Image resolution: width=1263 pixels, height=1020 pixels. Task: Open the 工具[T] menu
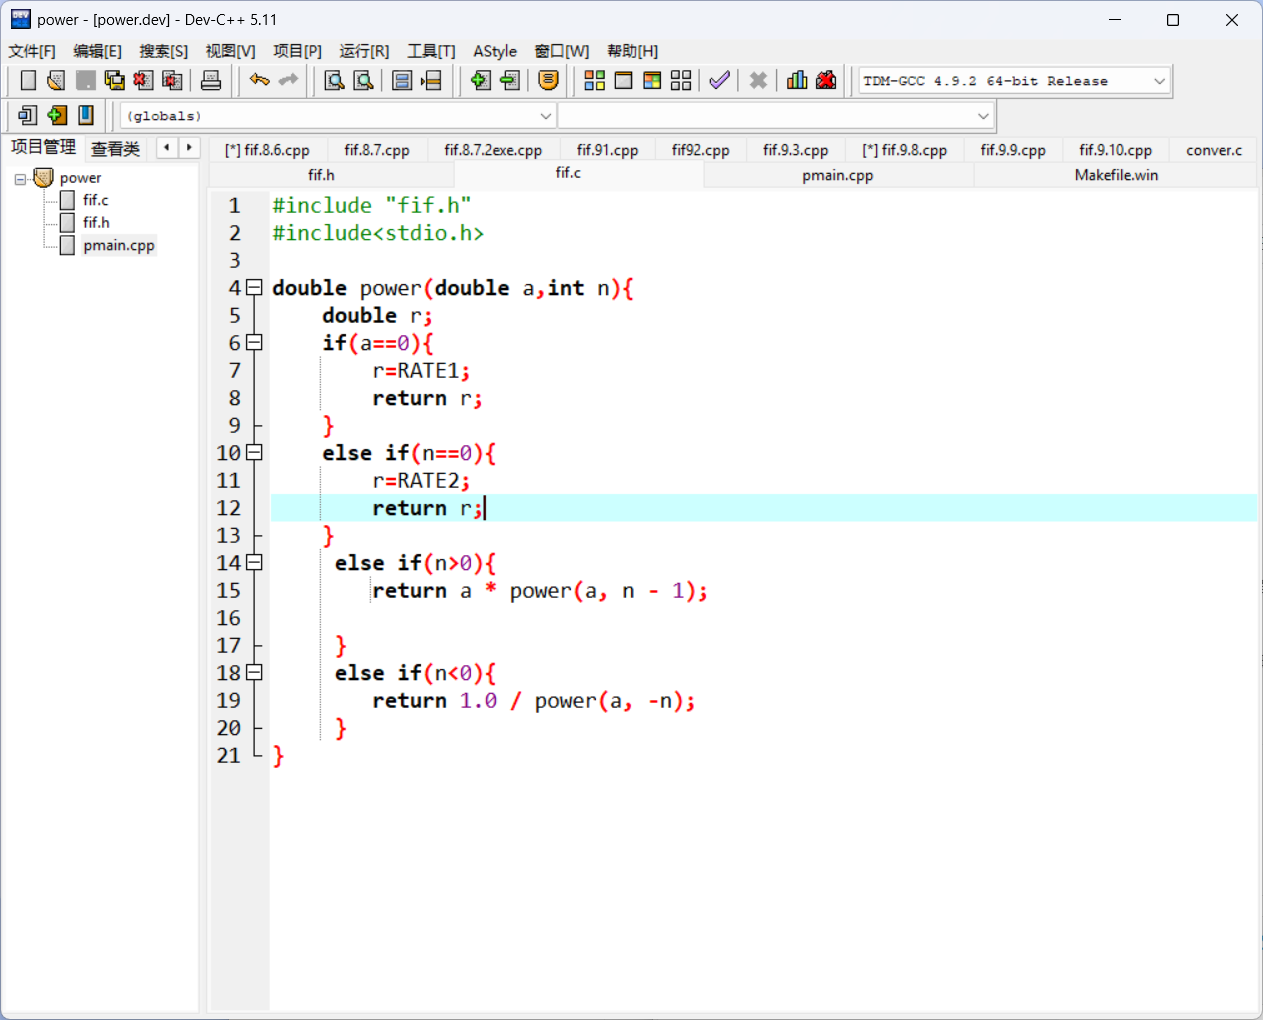(x=431, y=51)
